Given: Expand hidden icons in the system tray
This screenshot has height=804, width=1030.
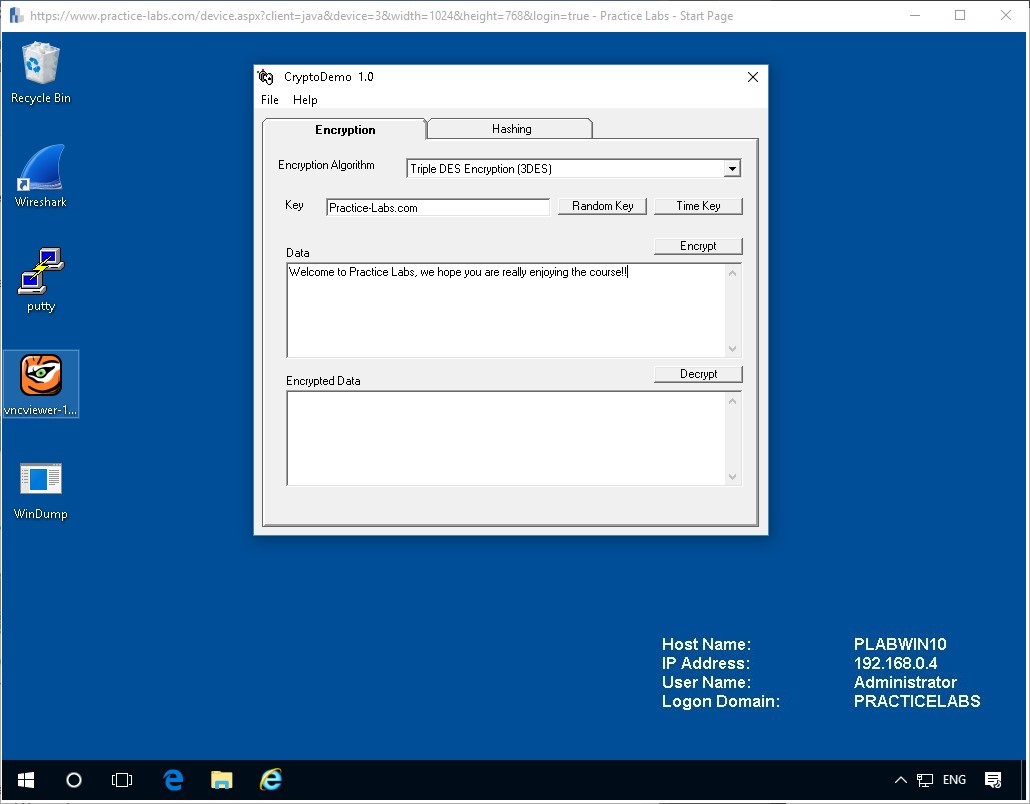Looking at the screenshot, I should [900, 780].
